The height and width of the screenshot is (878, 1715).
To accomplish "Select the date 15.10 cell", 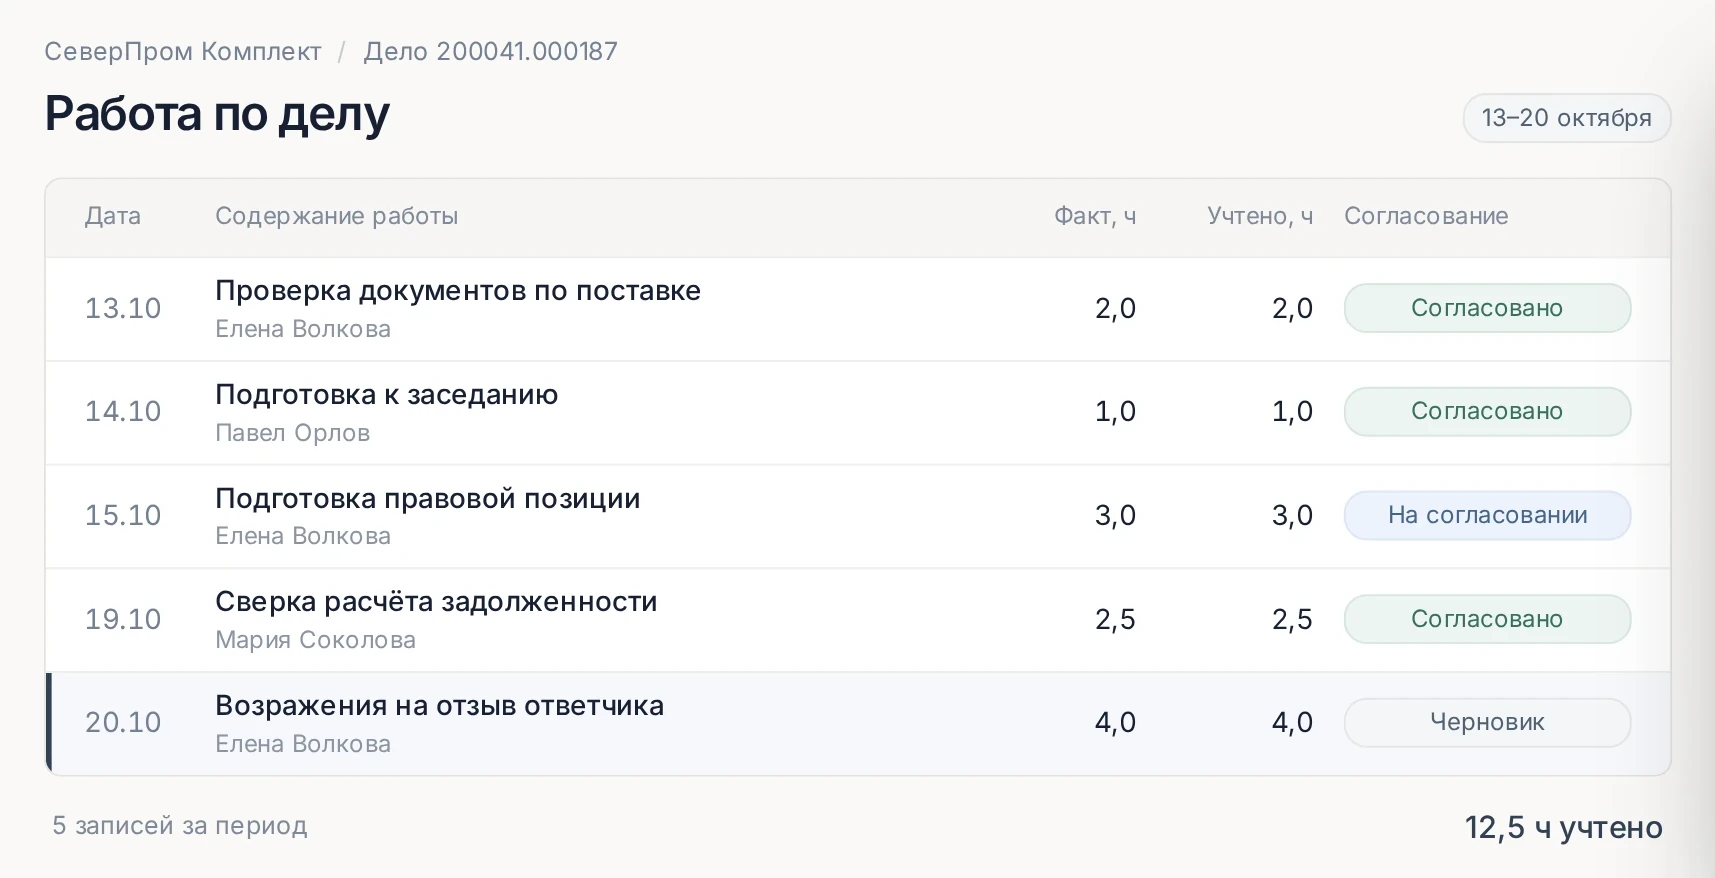I will tap(123, 515).
